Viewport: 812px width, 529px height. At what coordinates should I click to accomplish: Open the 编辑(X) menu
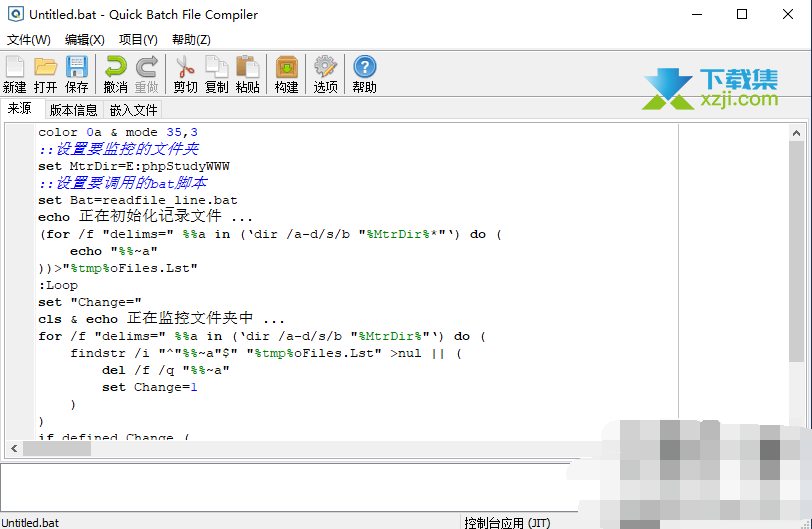pos(84,40)
